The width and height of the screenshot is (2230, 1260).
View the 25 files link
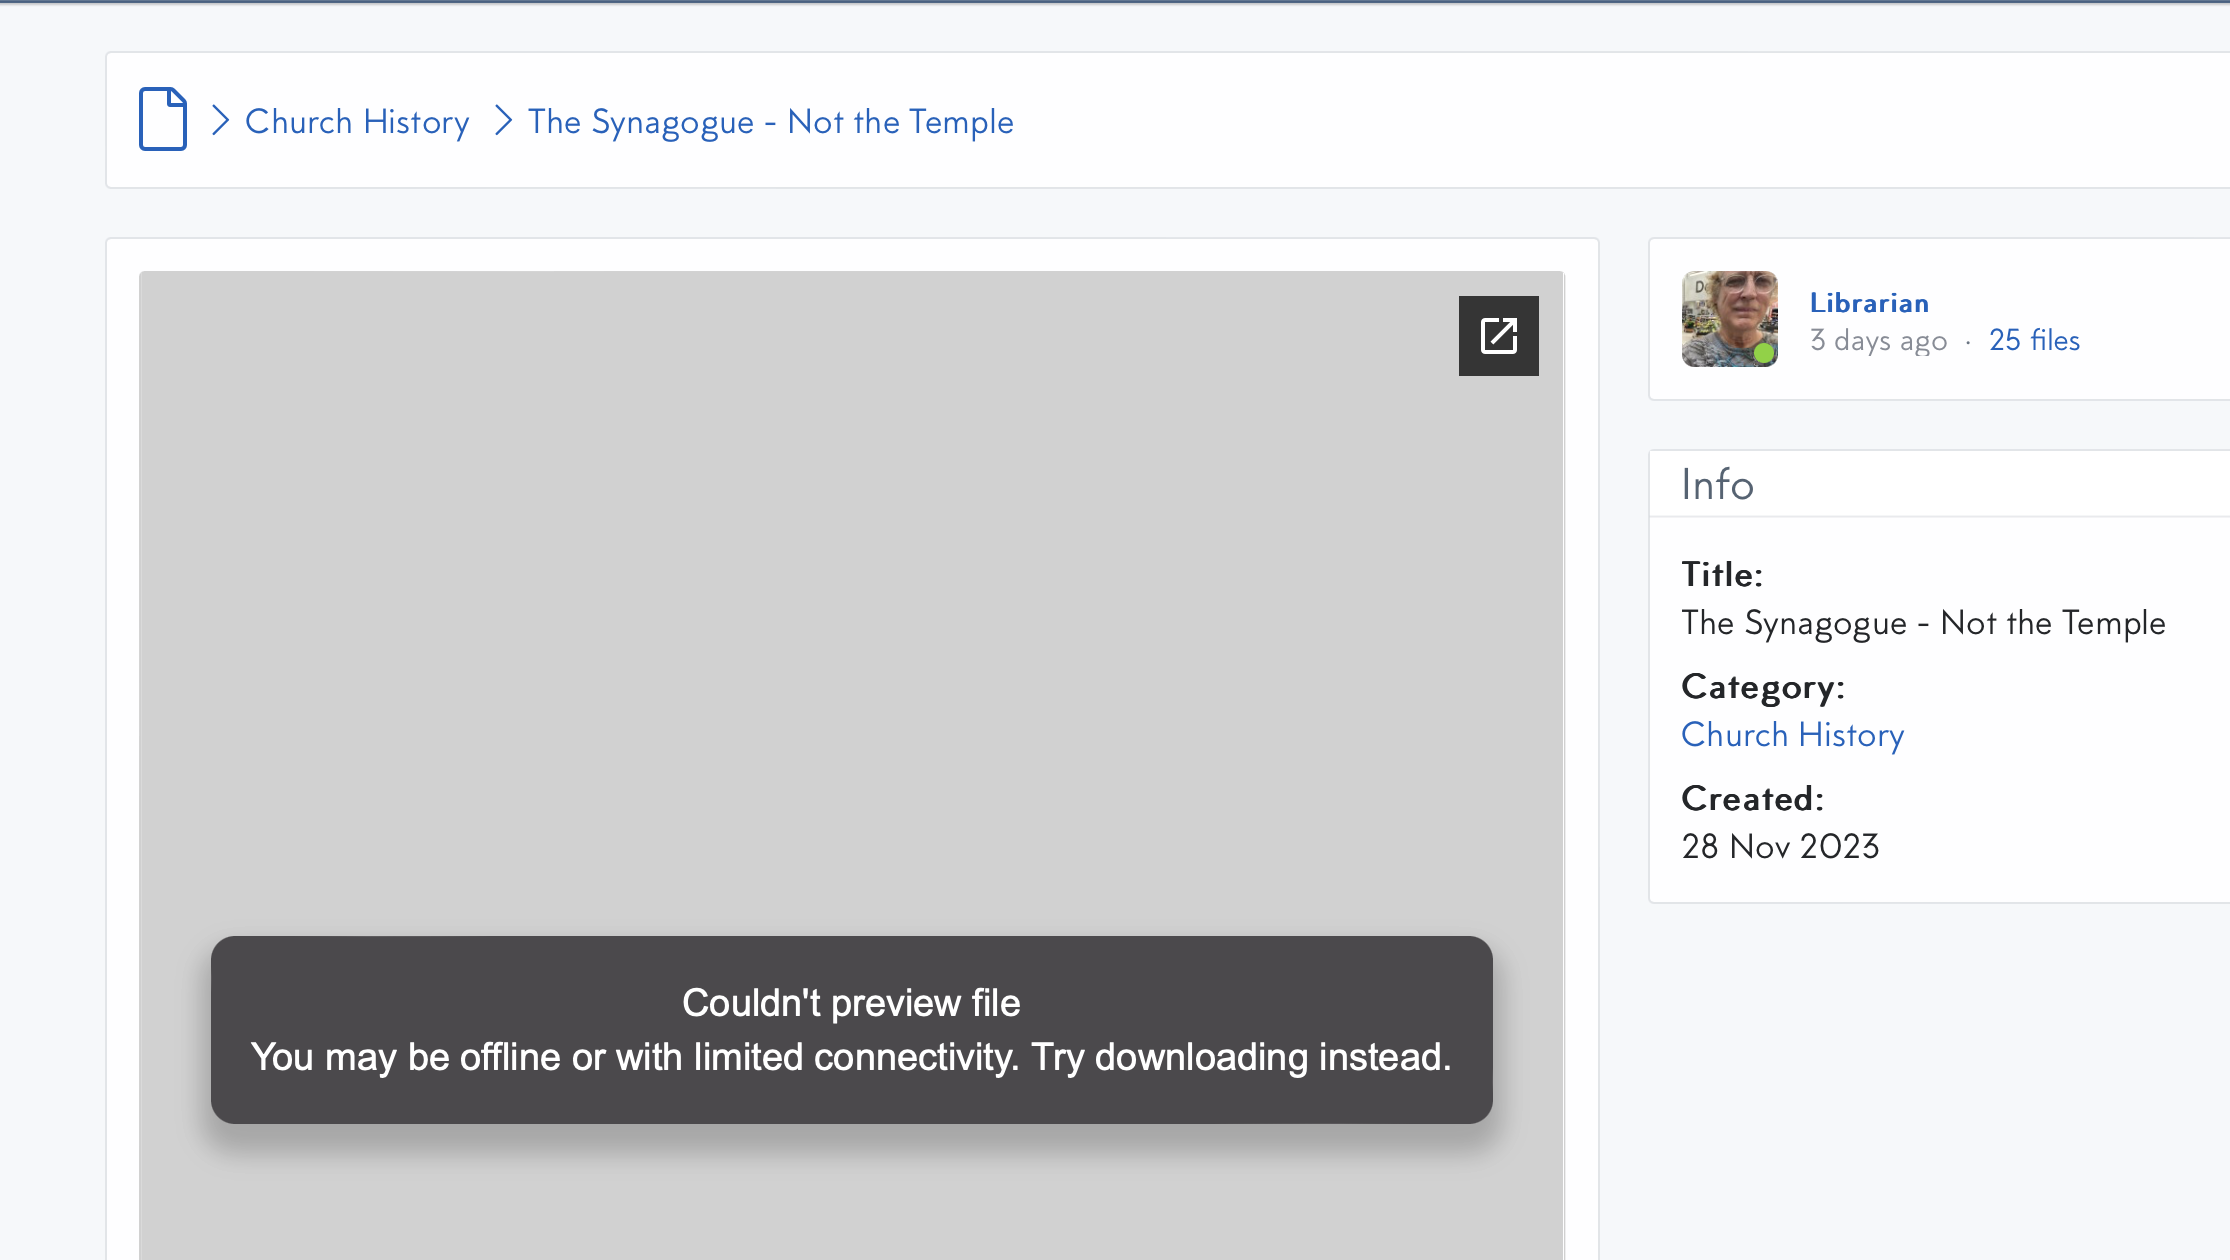pyautogui.click(x=2034, y=340)
